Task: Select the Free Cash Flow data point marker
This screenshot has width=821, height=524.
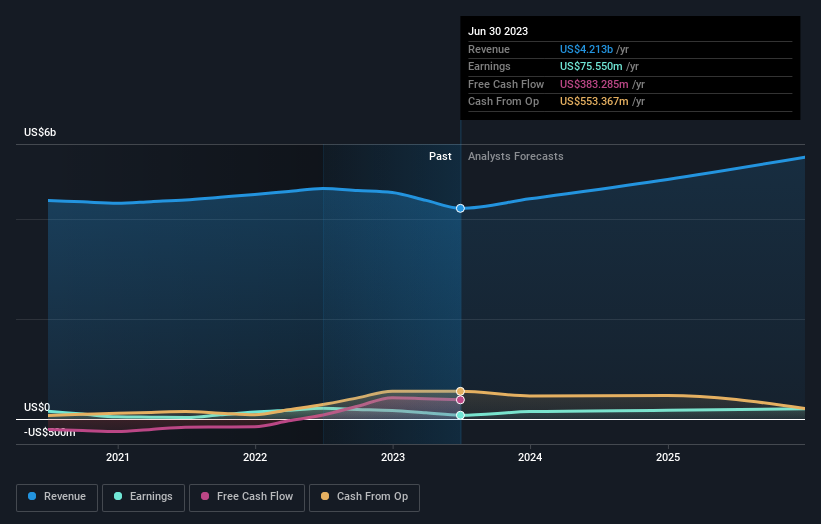Action: pos(460,400)
